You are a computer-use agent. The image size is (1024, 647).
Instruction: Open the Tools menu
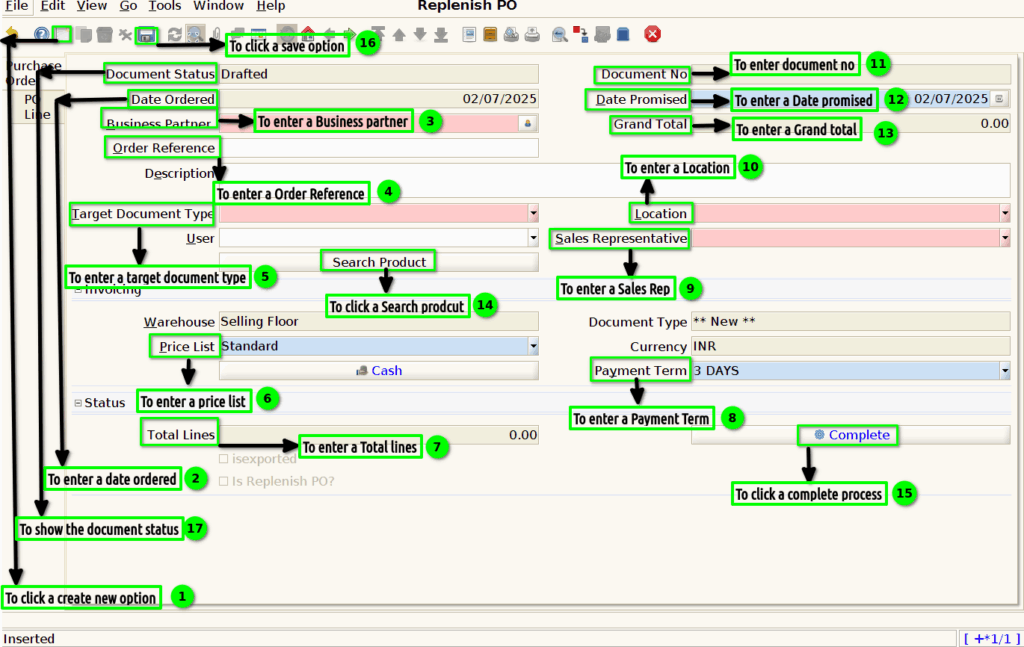[165, 6]
